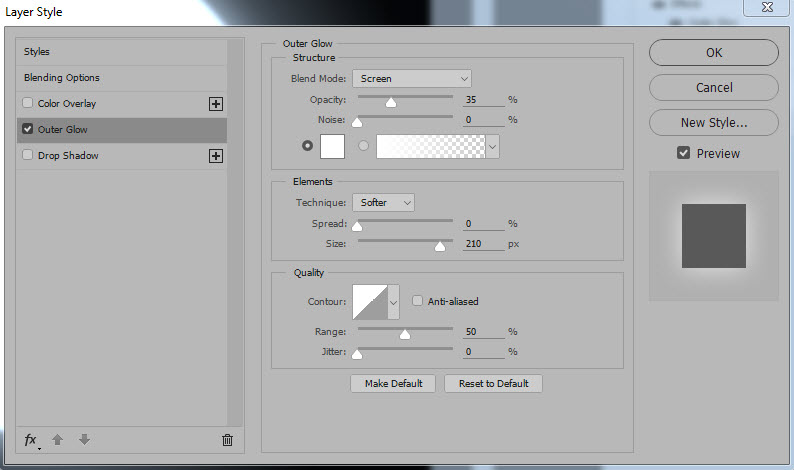Screen dimensions: 794x470
Task: Add another Color Overlay with its plus icon
Action: coord(216,104)
